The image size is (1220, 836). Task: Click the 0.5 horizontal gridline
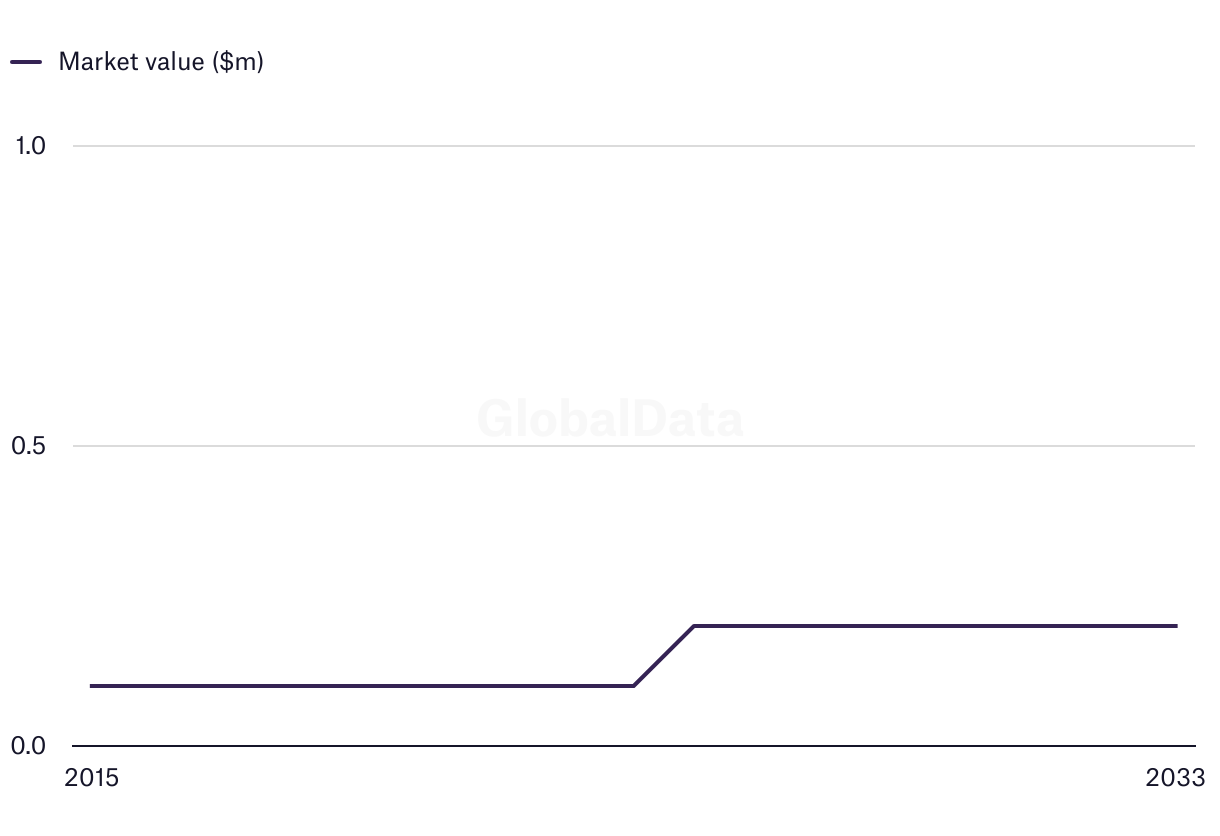click(x=634, y=446)
